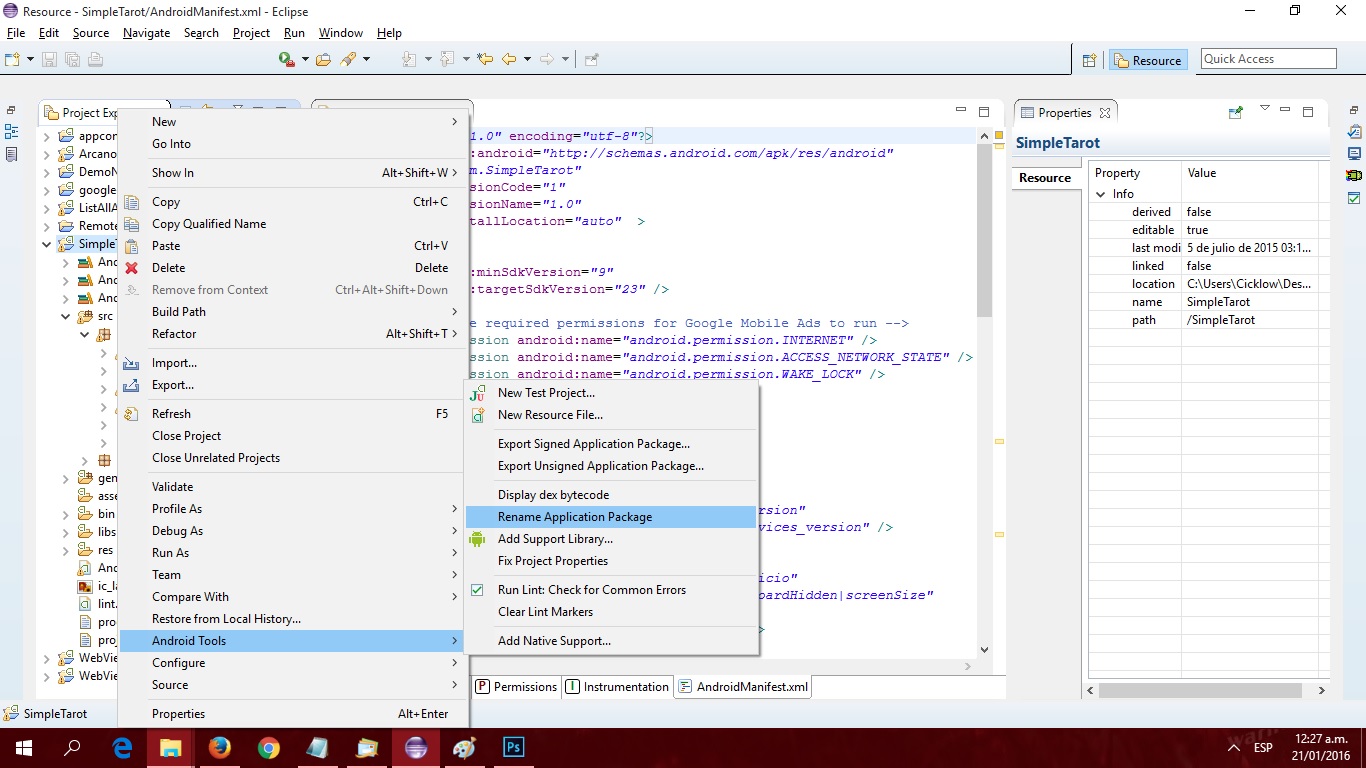Click the Quick Access search field

click(1269, 59)
